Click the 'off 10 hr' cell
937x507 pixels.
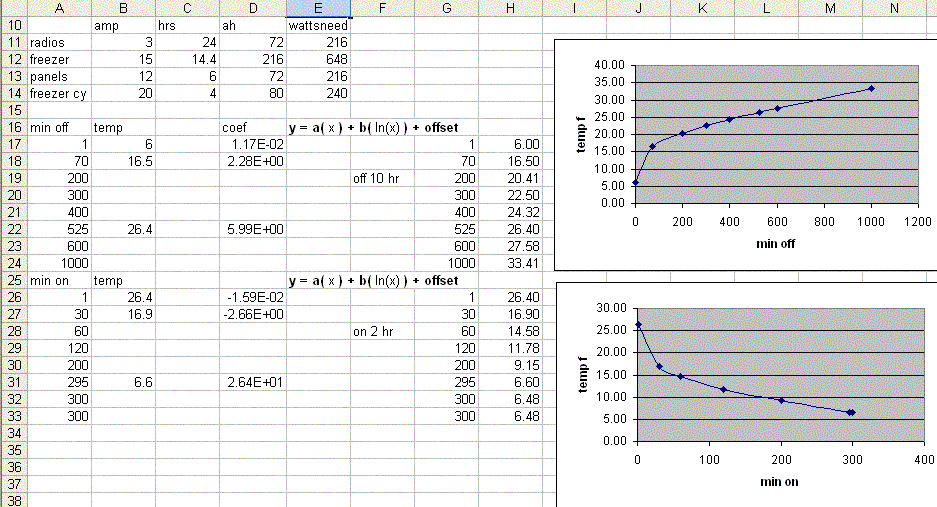[382, 178]
